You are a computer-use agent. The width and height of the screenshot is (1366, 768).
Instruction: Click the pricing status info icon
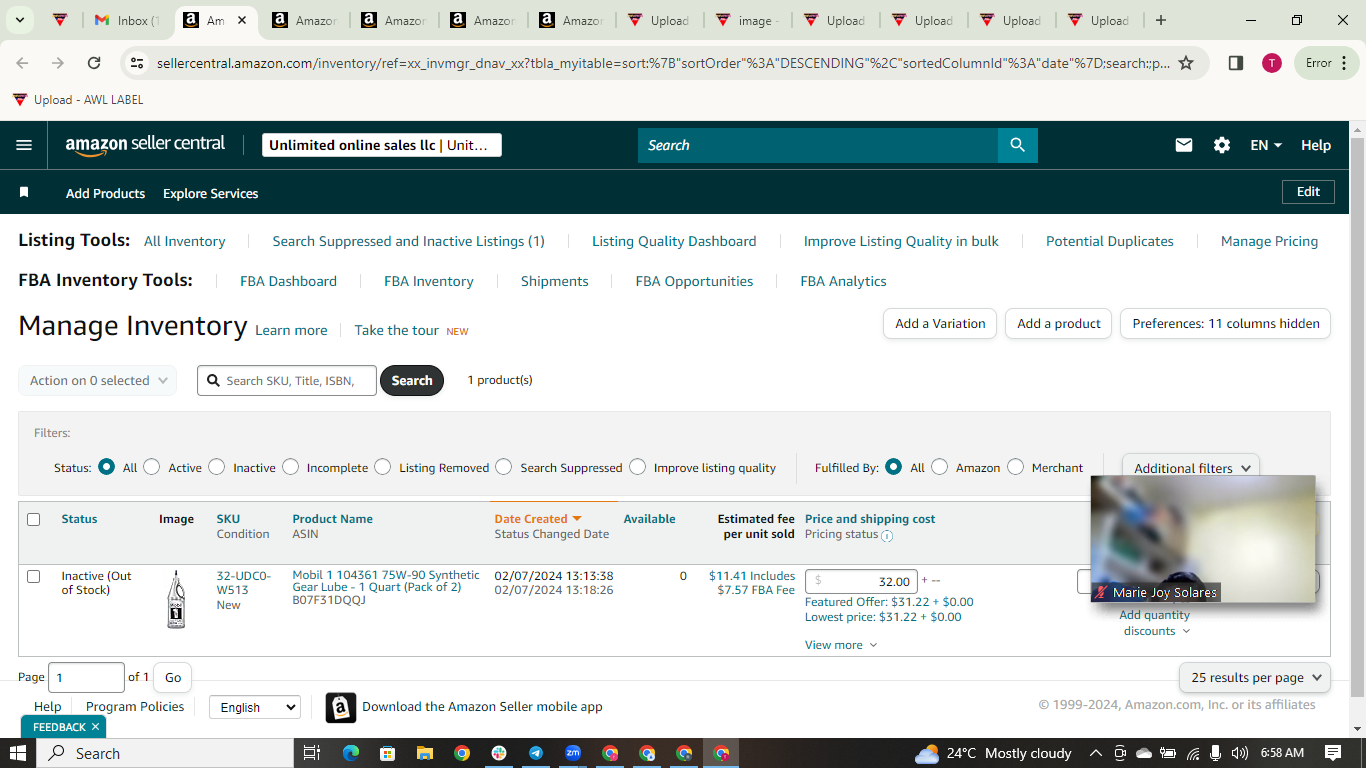click(x=887, y=536)
